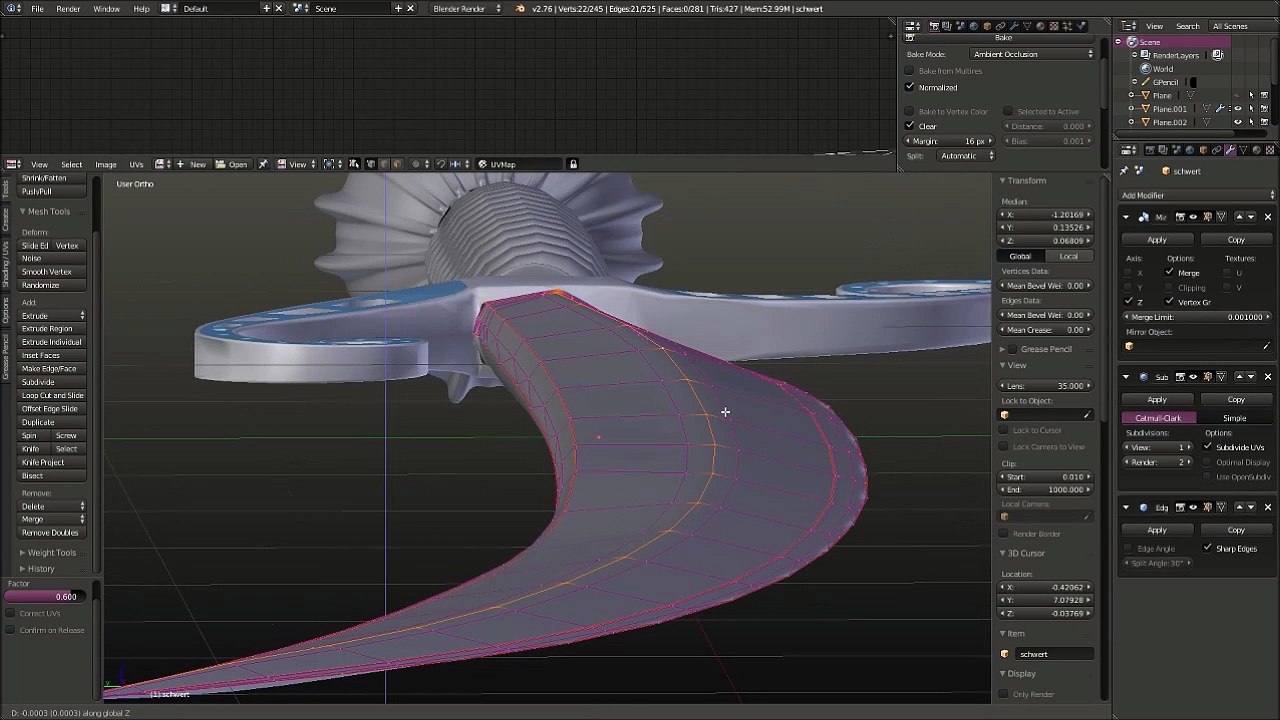Toggle Vertex Groups checkbox in Mirror modifier
The height and width of the screenshot is (720, 1280).
pos(1170,302)
